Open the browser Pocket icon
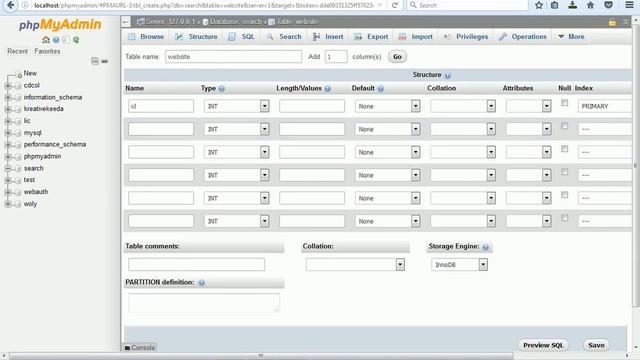 608,5
